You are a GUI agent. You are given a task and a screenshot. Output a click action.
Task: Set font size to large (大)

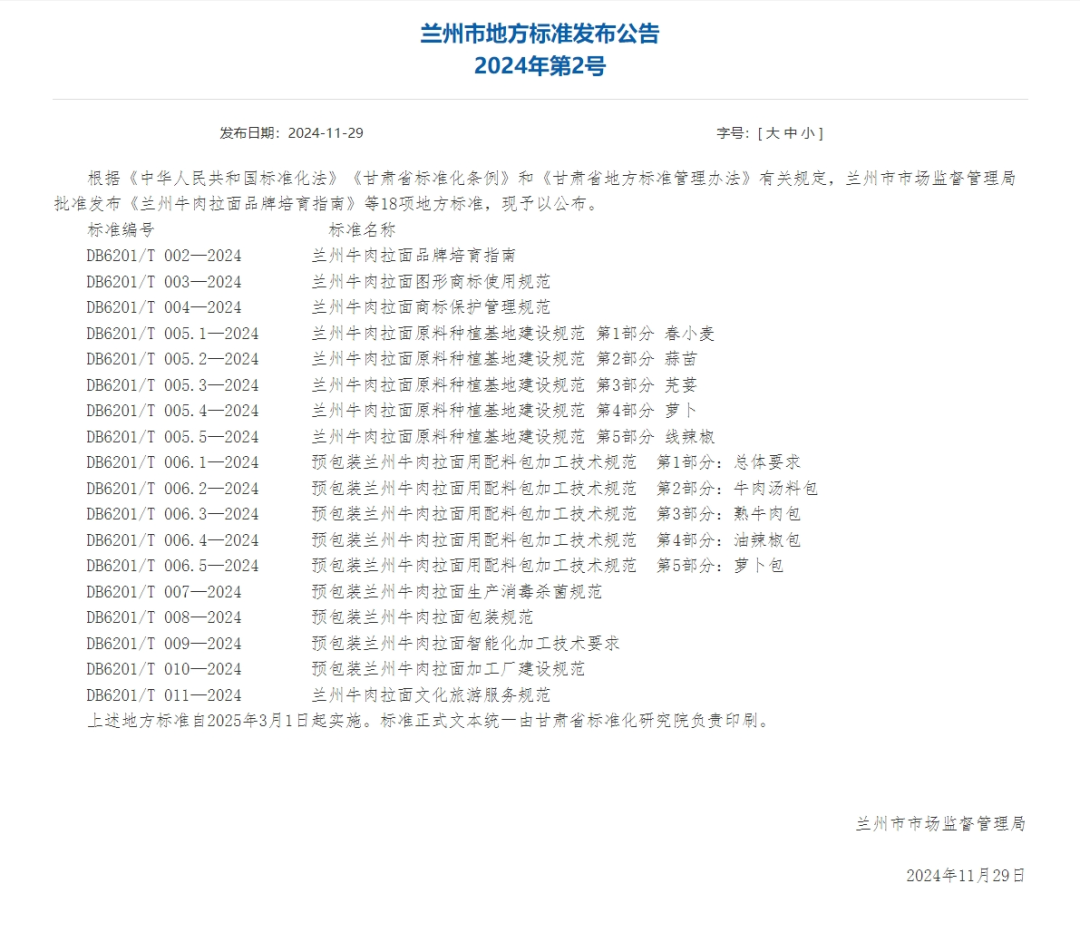point(773,133)
